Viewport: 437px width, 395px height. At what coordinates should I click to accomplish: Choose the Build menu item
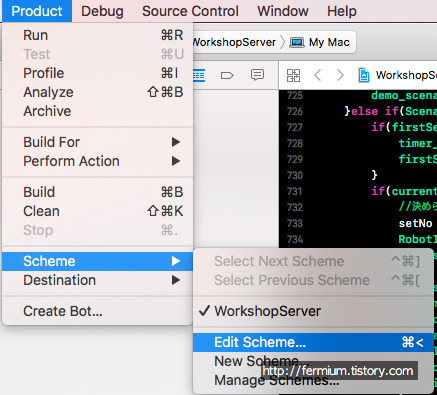[x=97, y=192]
